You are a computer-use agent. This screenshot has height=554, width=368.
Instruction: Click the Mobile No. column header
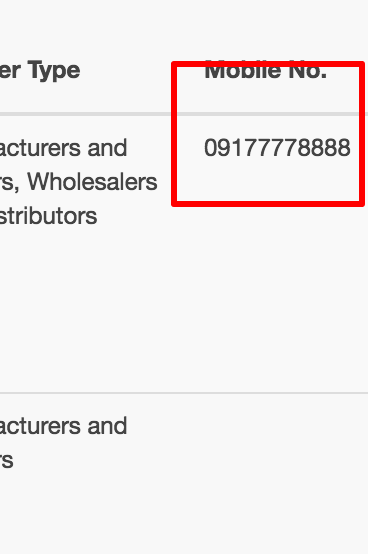pyautogui.click(x=266, y=71)
